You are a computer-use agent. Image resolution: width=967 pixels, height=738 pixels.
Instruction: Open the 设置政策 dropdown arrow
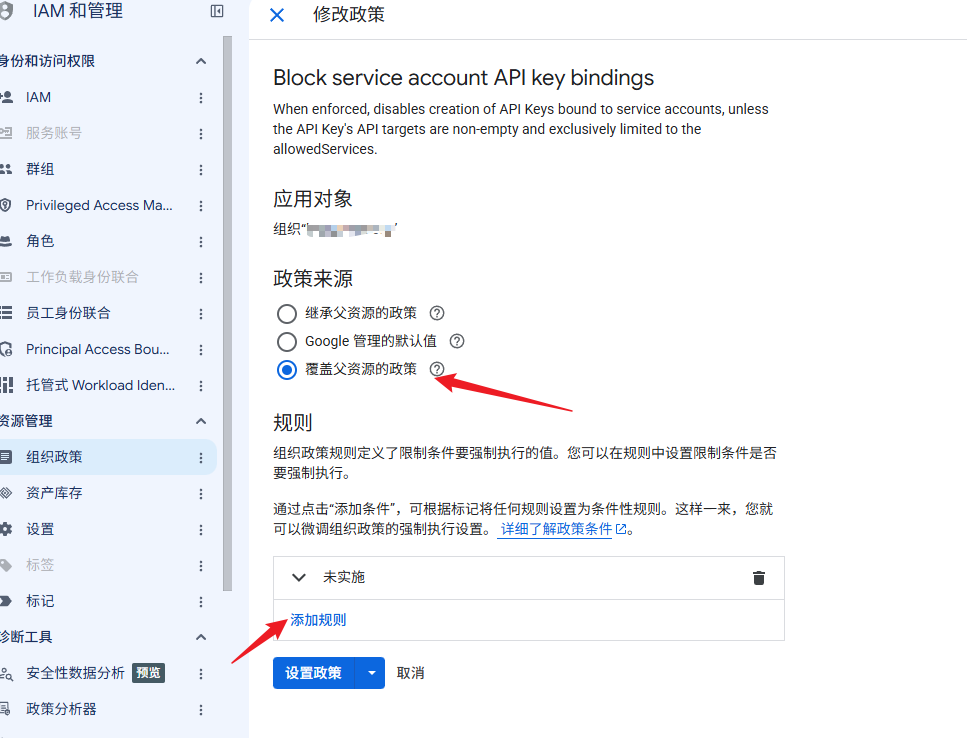[371, 673]
